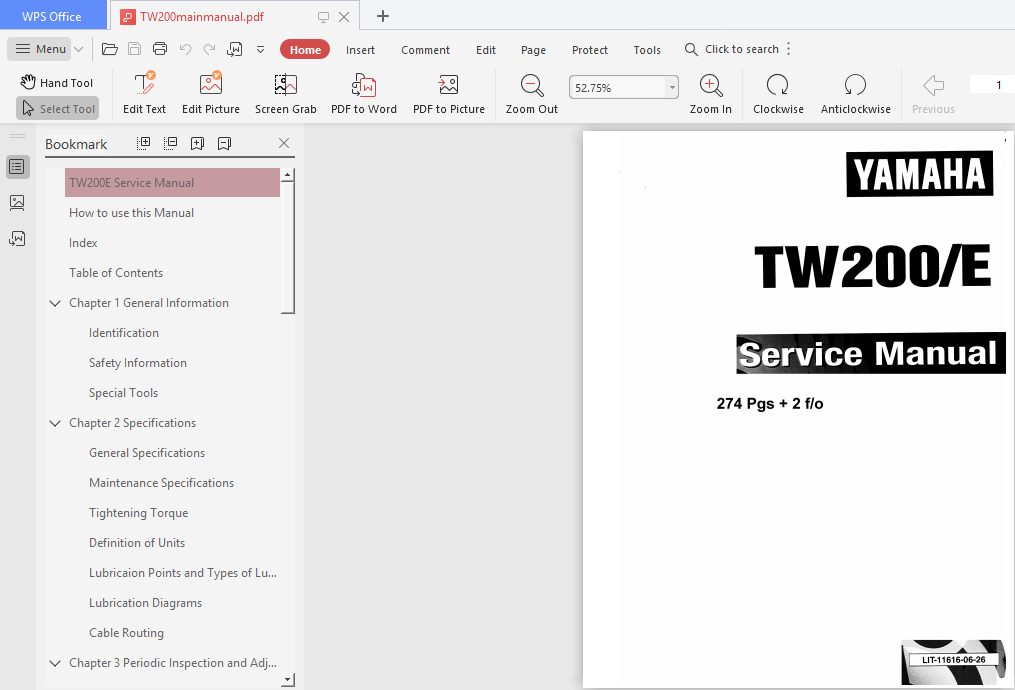Go to Previous page
The width and height of the screenshot is (1015, 690).
pos(933,93)
